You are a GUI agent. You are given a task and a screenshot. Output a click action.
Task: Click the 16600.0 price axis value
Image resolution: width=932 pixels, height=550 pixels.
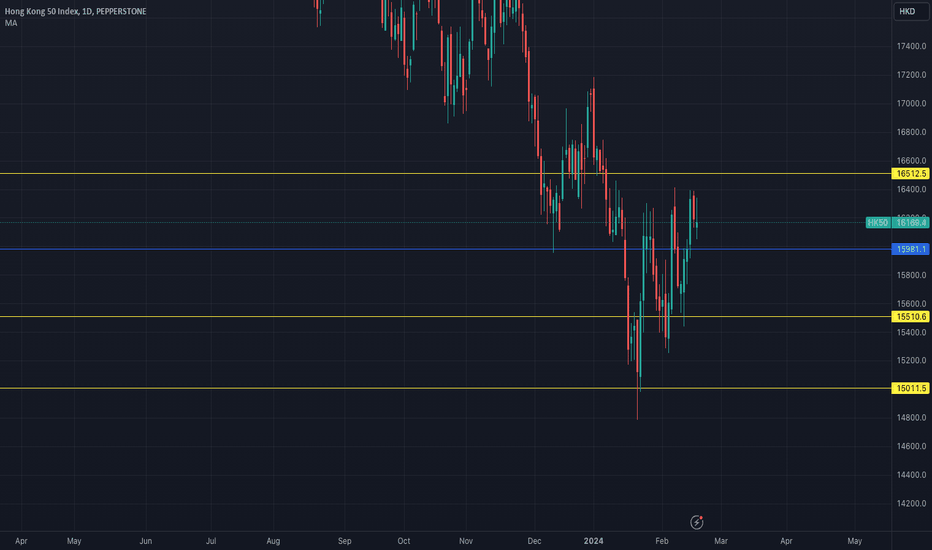click(911, 161)
